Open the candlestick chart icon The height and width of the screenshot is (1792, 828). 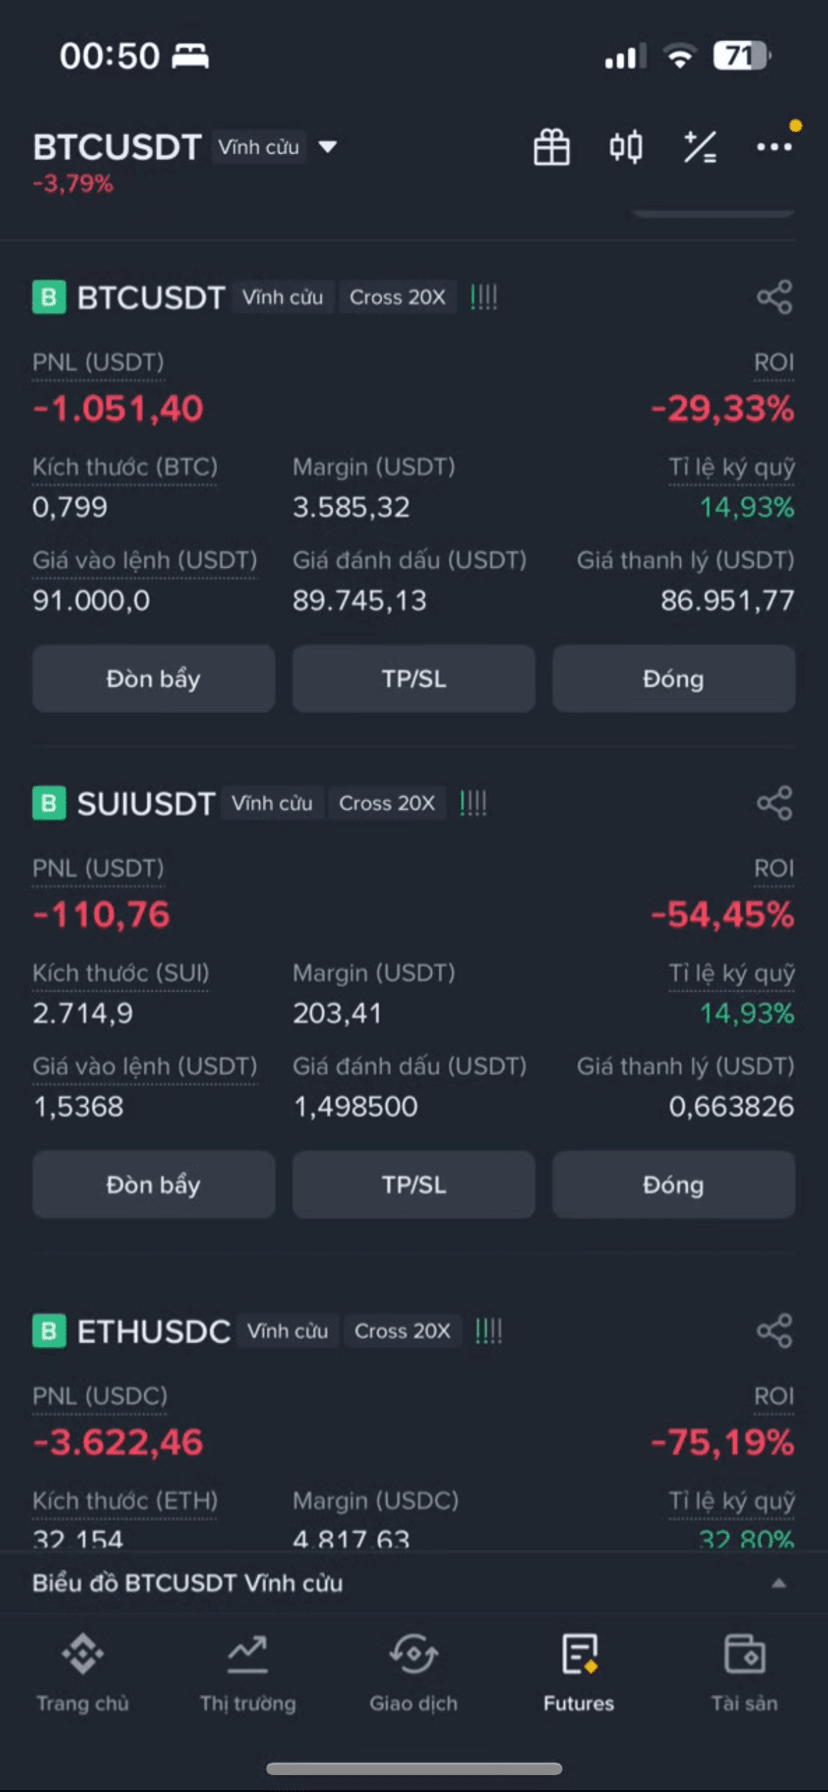point(626,147)
